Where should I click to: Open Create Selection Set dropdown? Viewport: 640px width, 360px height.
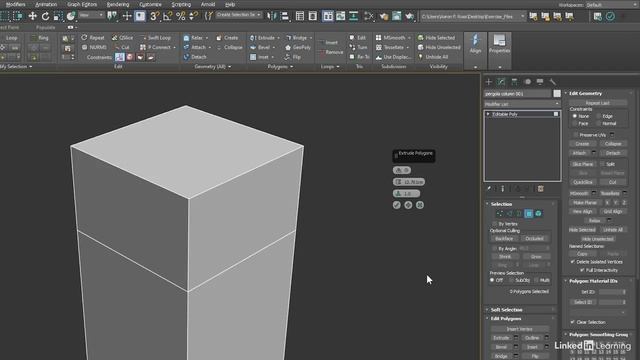pos(239,15)
